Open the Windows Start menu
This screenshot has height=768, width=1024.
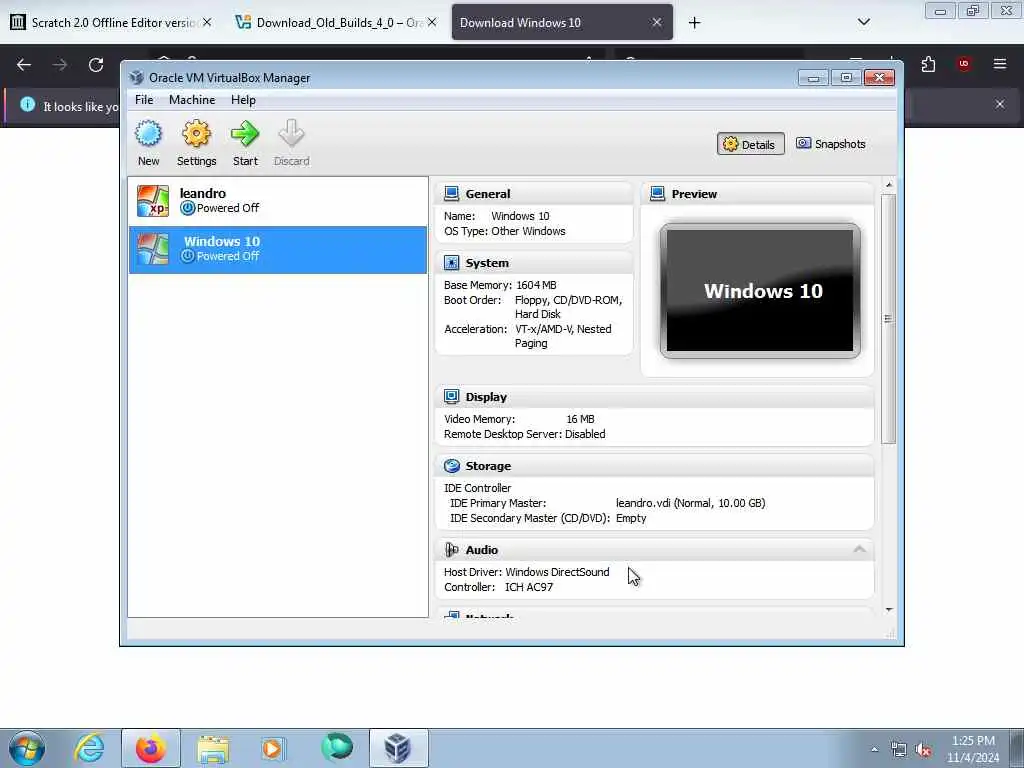click(27, 748)
